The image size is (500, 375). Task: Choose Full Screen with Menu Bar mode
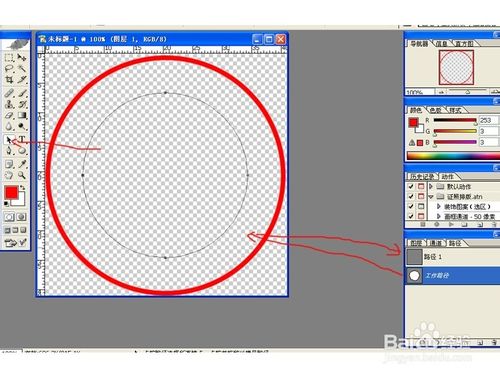pyautogui.click(x=15, y=230)
